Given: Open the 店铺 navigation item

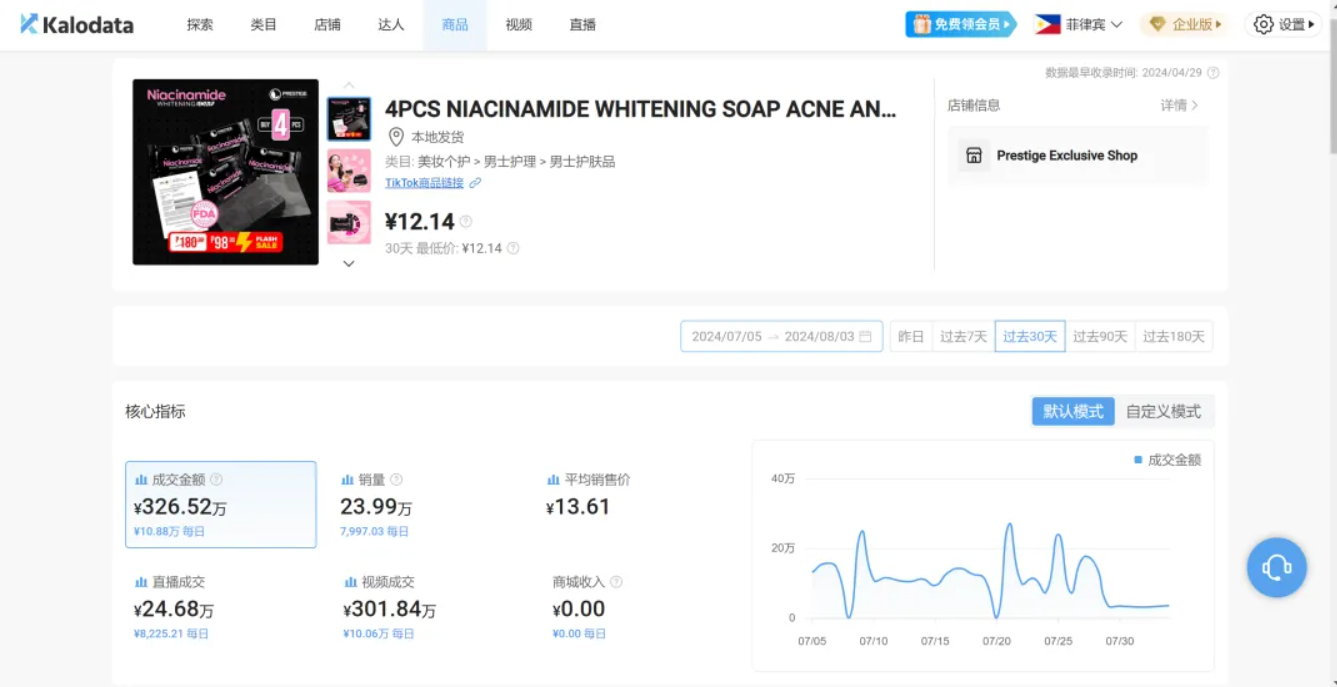Looking at the screenshot, I should pyautogui.click(x=328, y=25).
